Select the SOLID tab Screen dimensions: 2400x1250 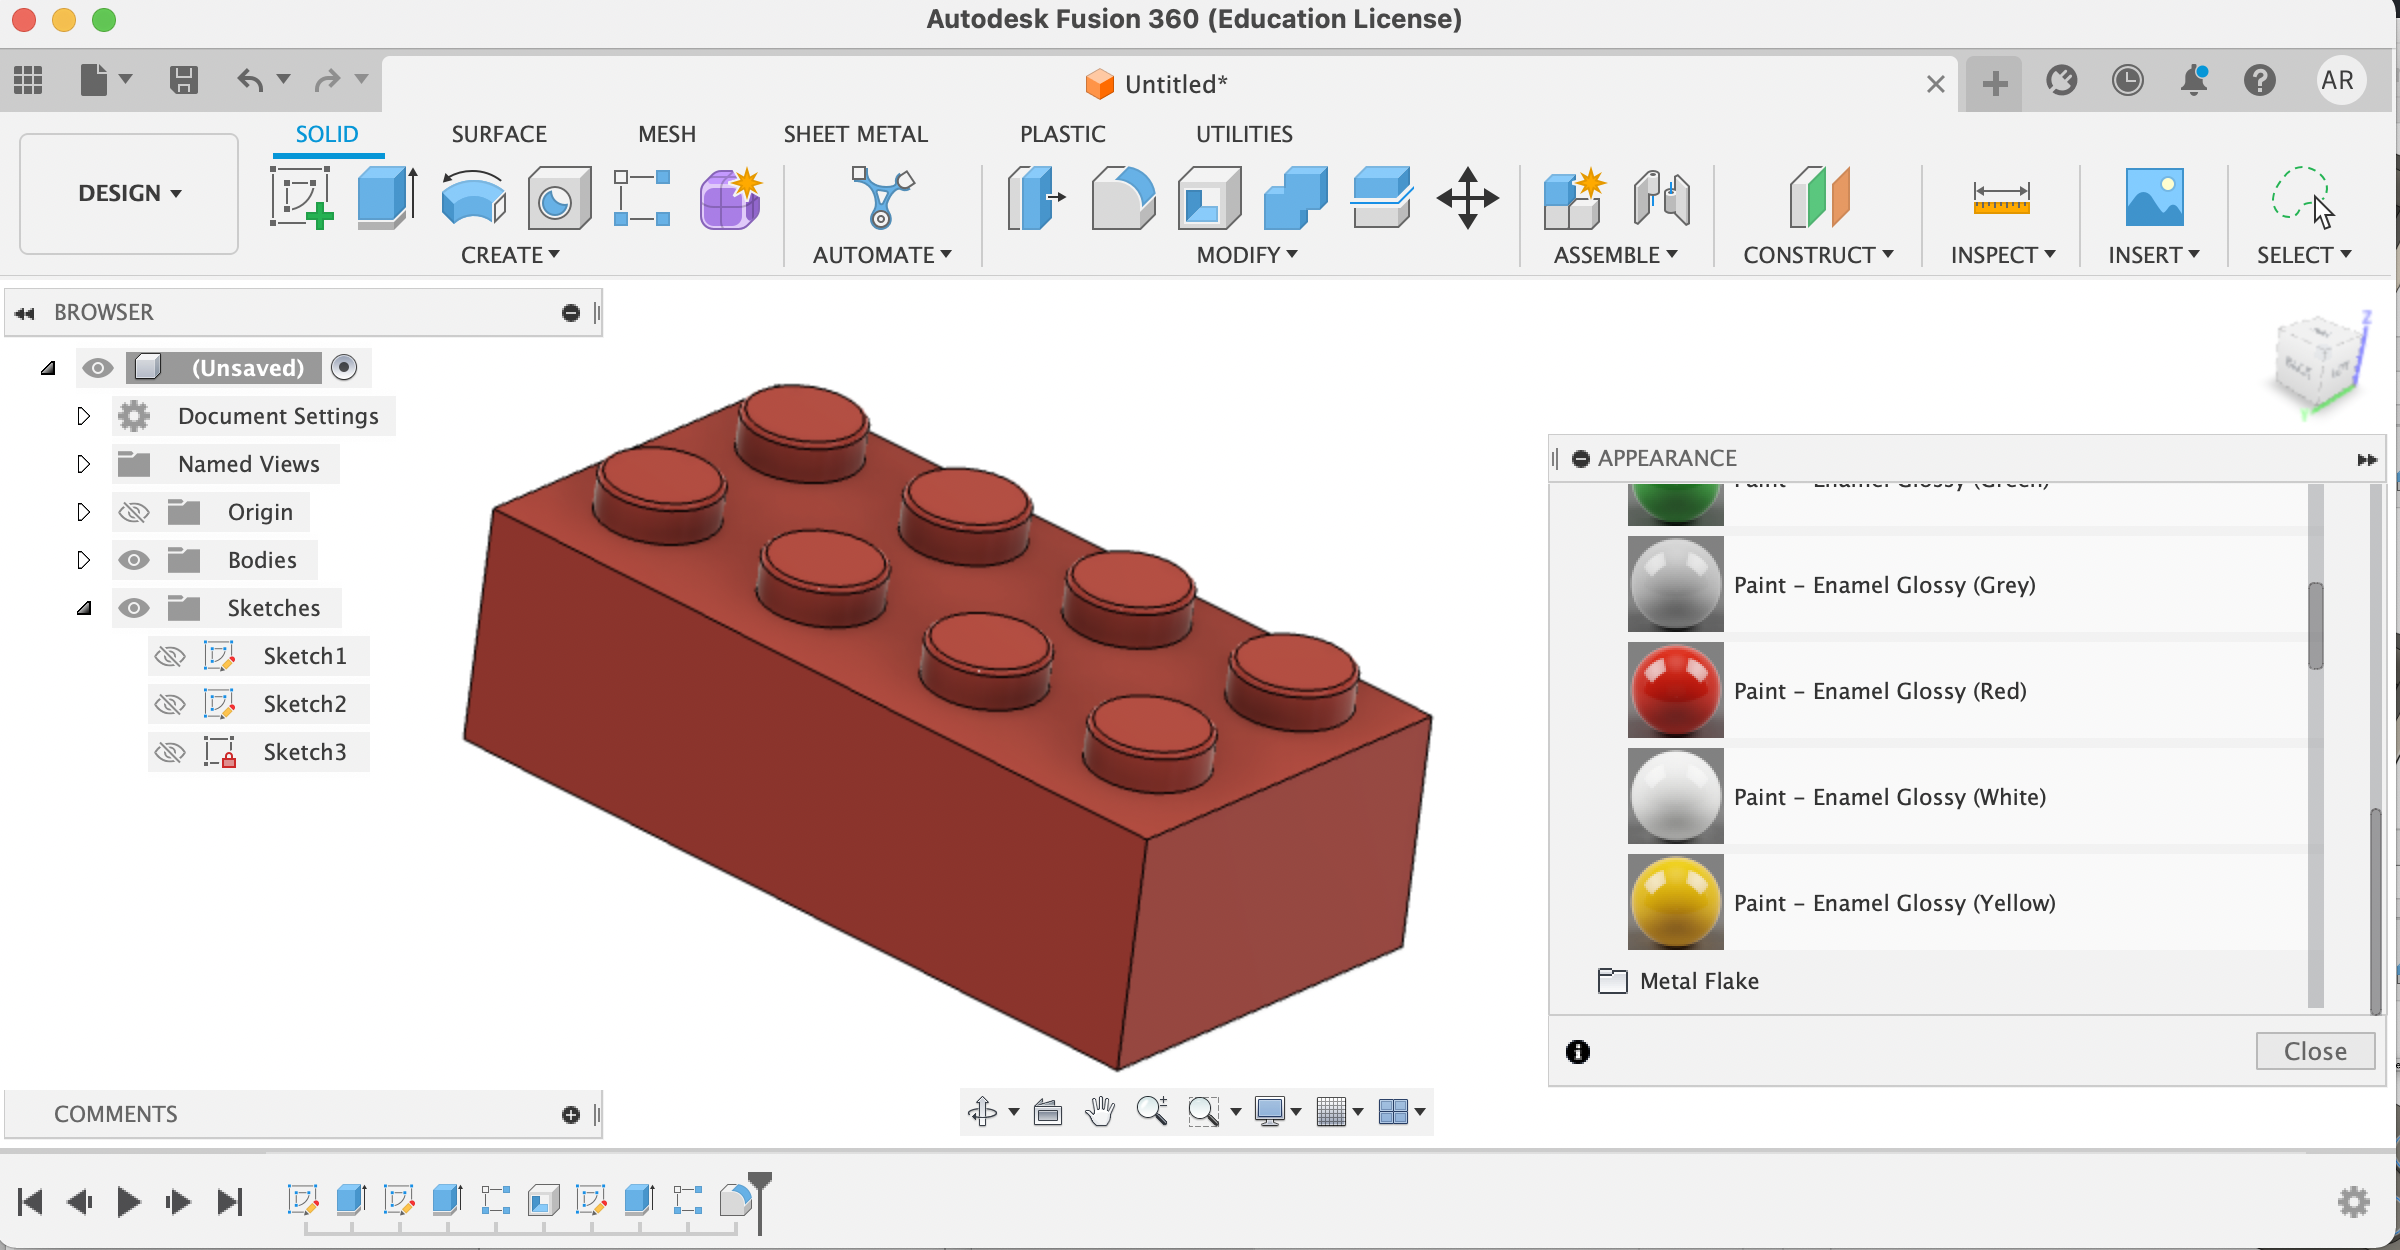[327, 134]
